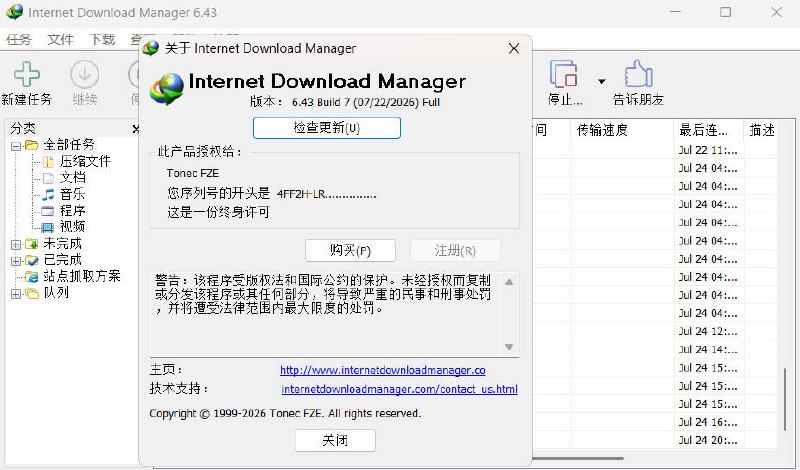Click the 站点抓取方案 icon
This screenshot has width=800, height=470.
pos(32,277)
